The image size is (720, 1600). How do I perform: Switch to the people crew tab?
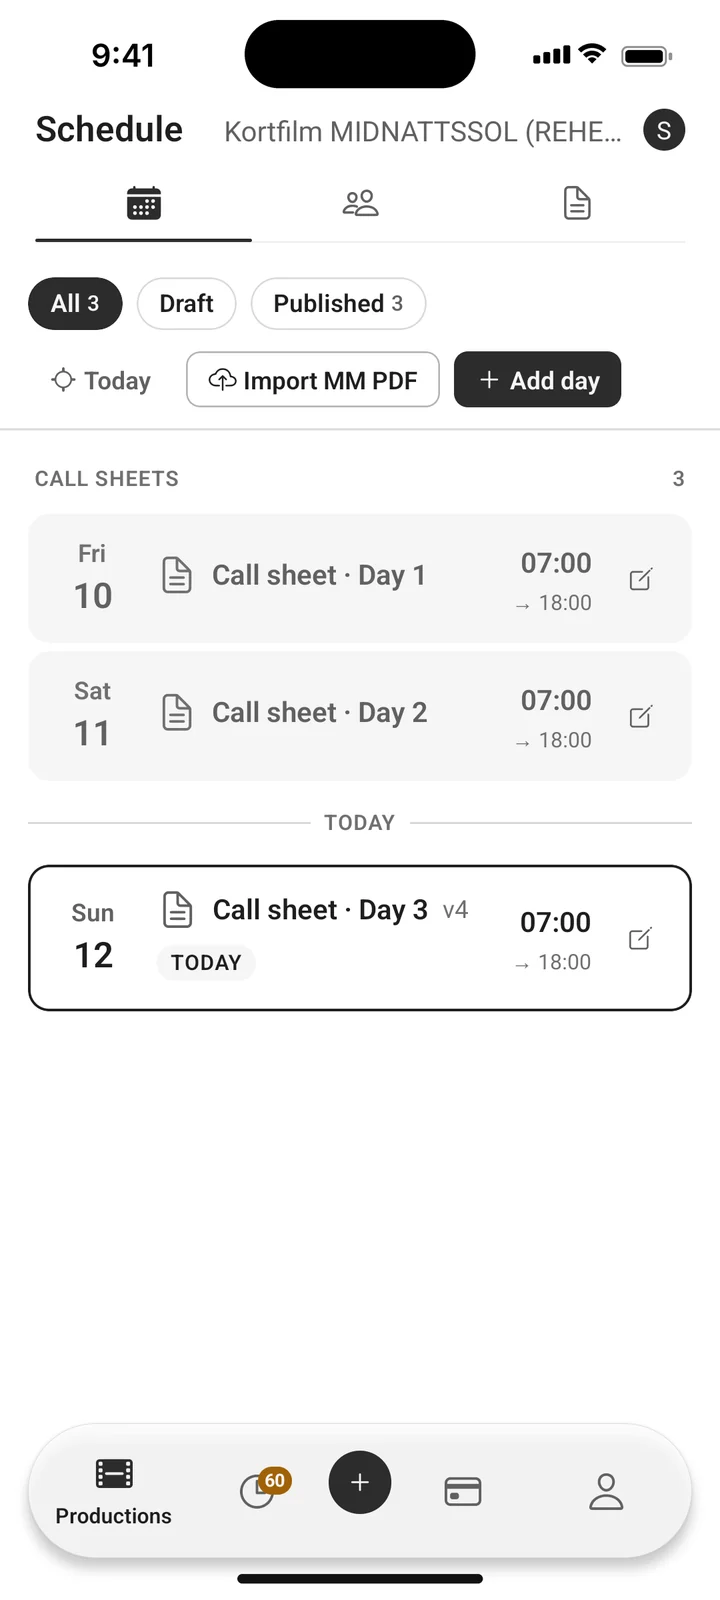pos(360,204)
